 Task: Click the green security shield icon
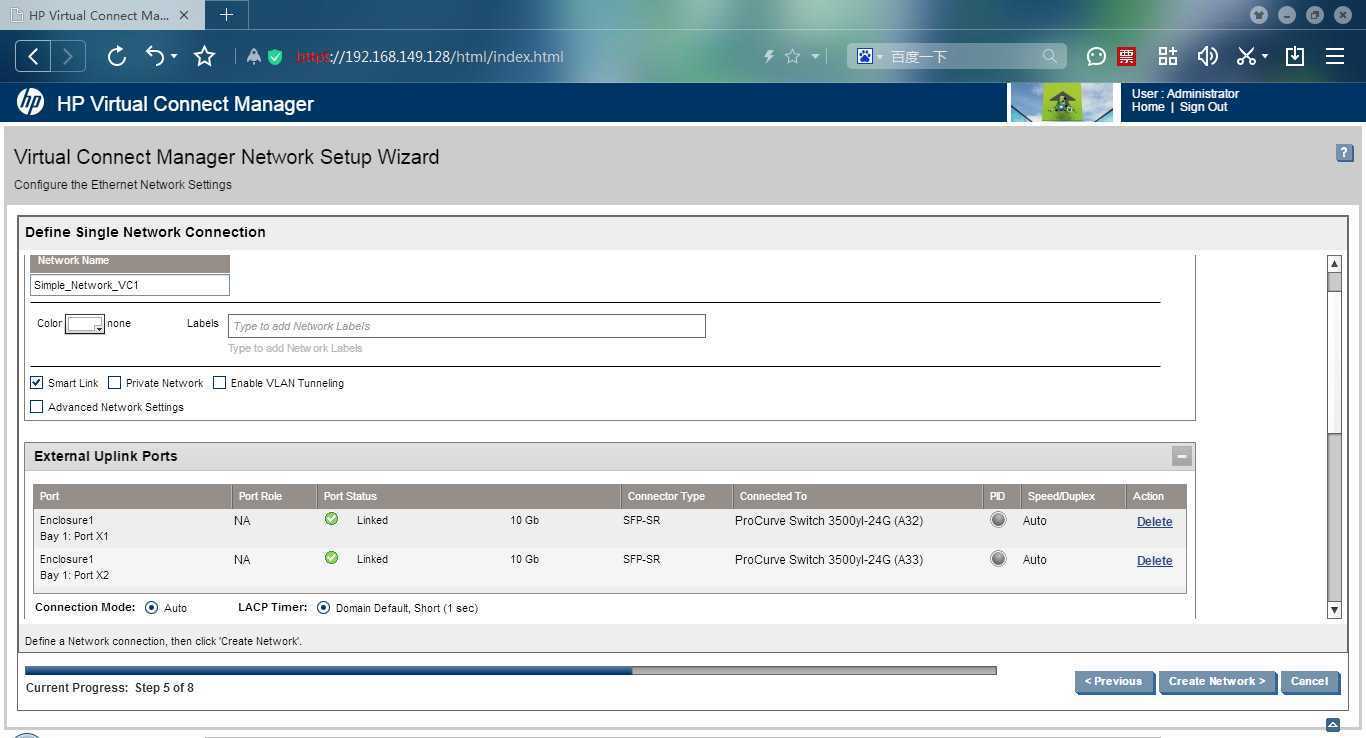click(x=275, y=57)
